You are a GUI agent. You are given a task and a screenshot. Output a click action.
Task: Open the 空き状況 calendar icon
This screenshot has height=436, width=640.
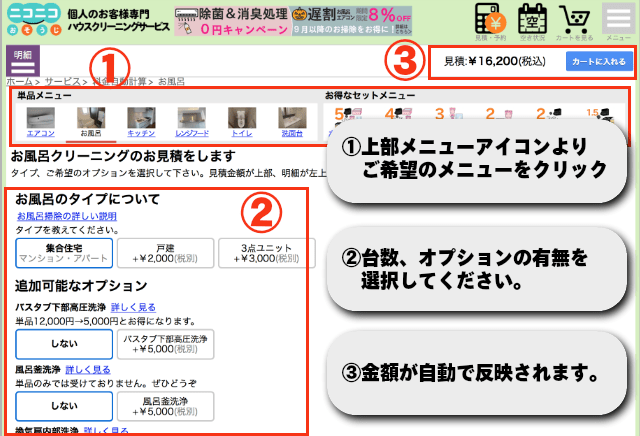[x=532, y=20]
